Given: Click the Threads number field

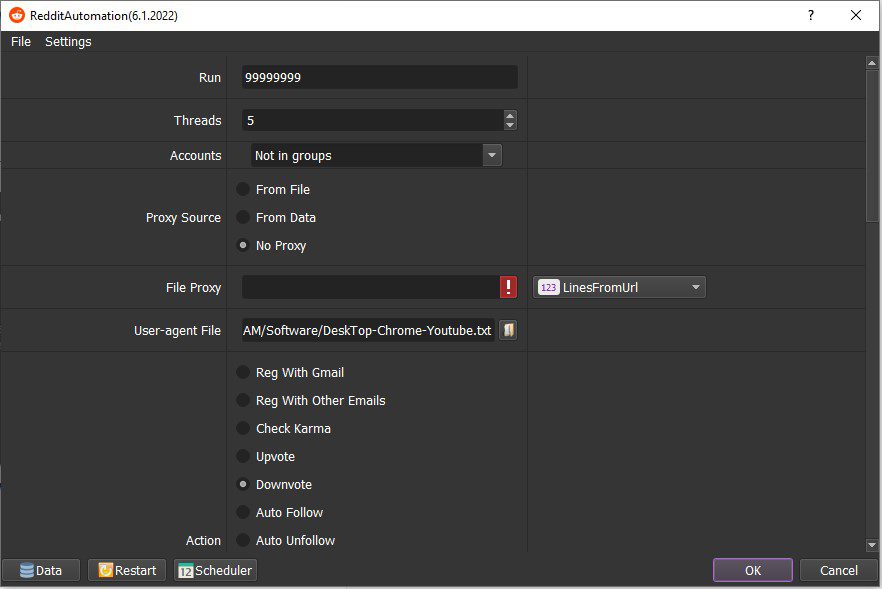Looking at the screenshot, I should tap(373, 120).
